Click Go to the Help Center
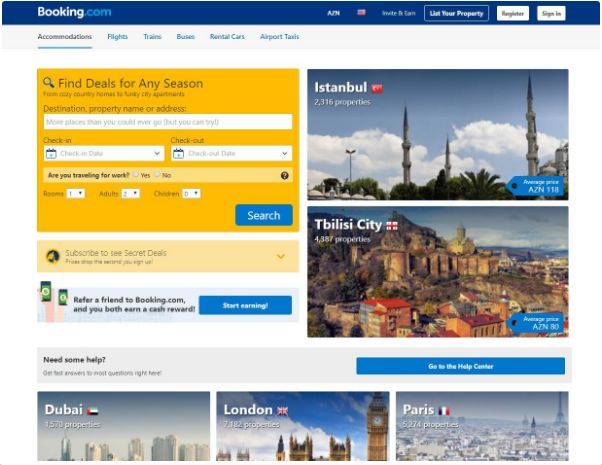Image resolution: width=602 pixels, height=465 pixels. click(460, 366)
